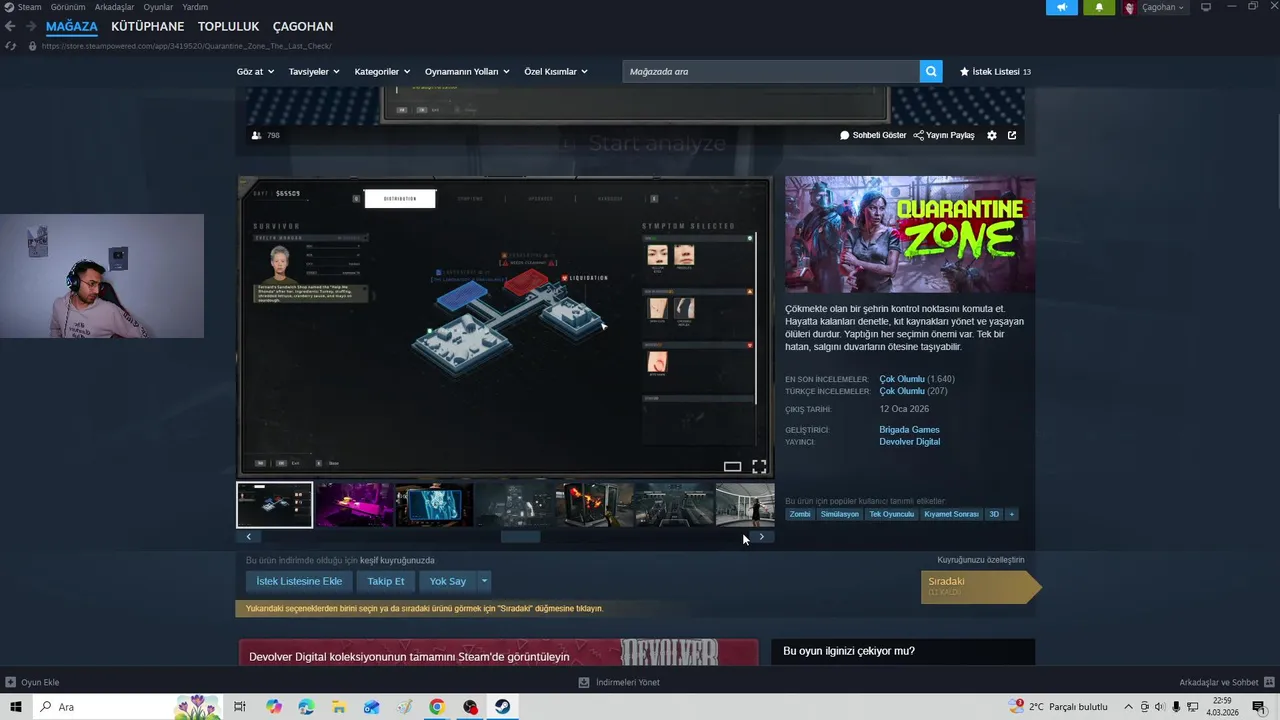Open Steam from the Windows taskbar

coord(502,707)
